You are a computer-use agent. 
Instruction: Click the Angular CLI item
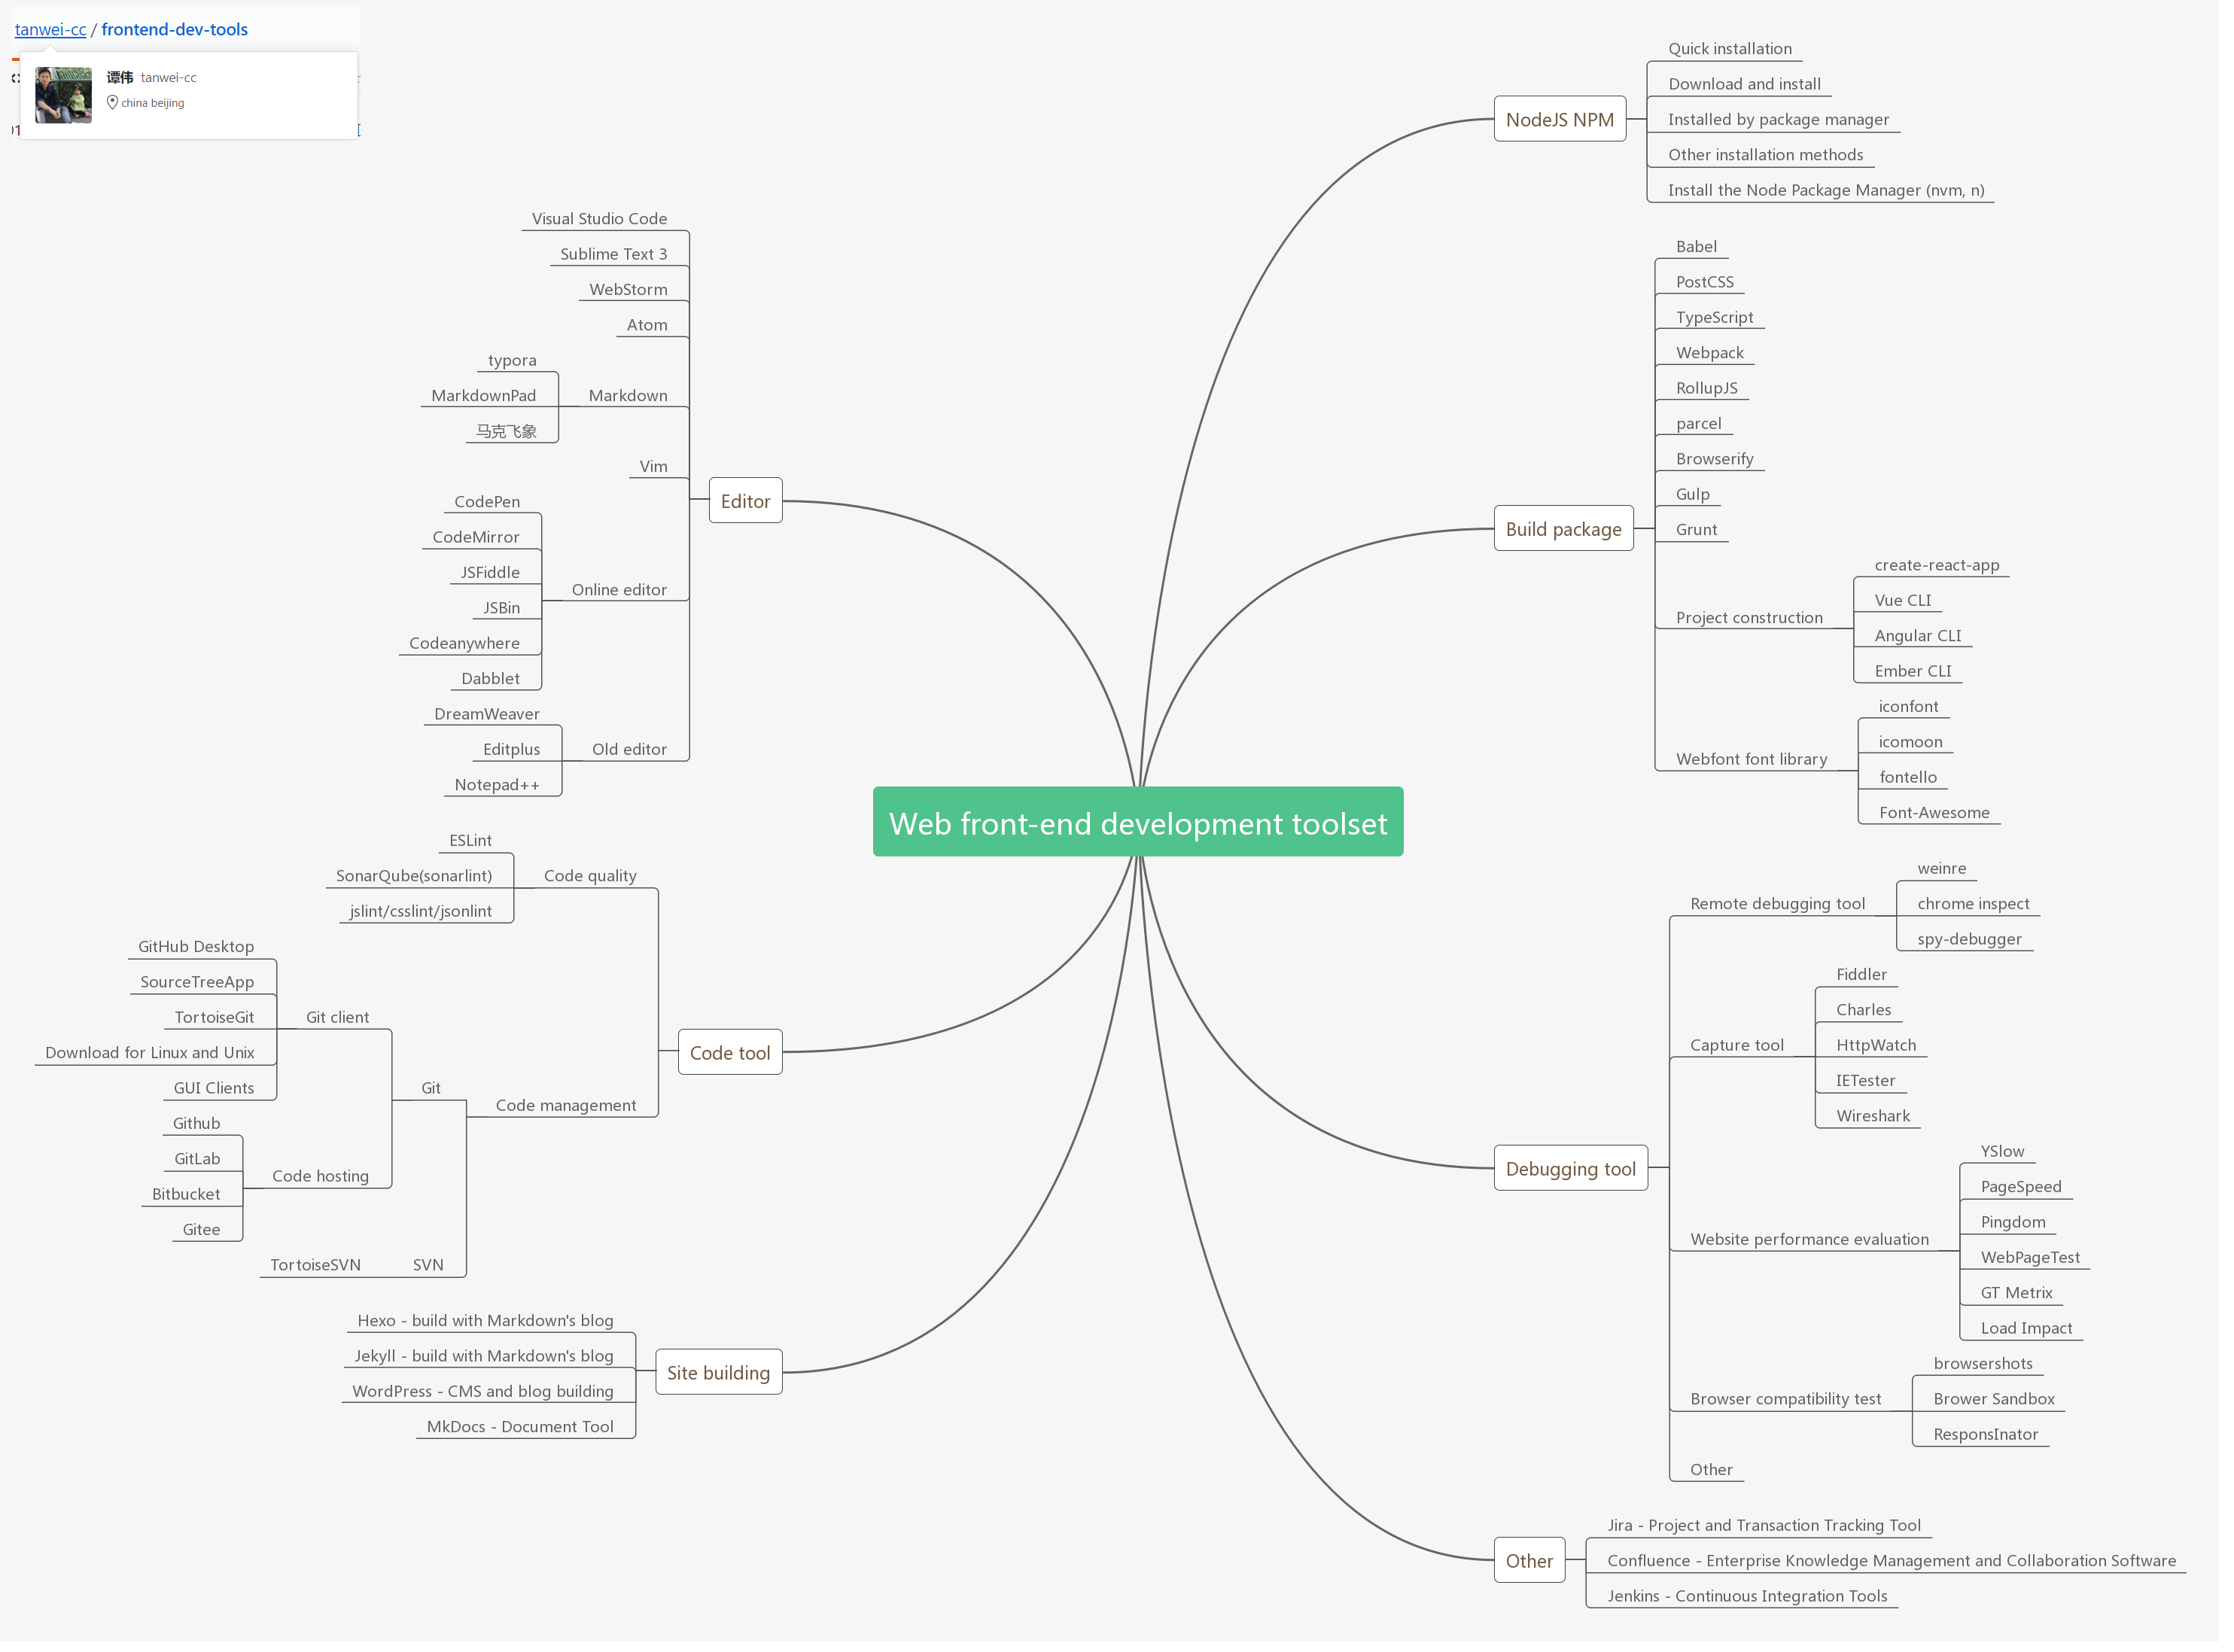pyautogui.click(x=1930, y=639)
